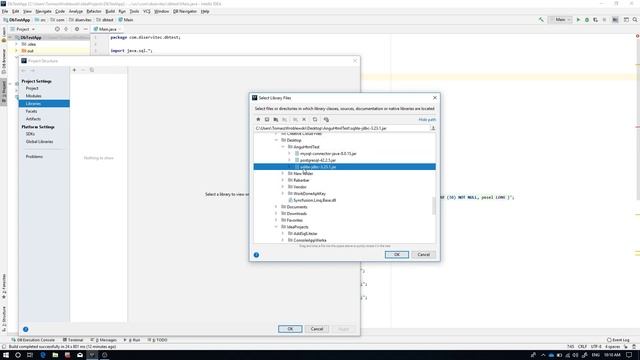The image size is (640, 360).
Task: Collapse the AnguHtmlTest folder node
Action: click(x=283, y=147)
